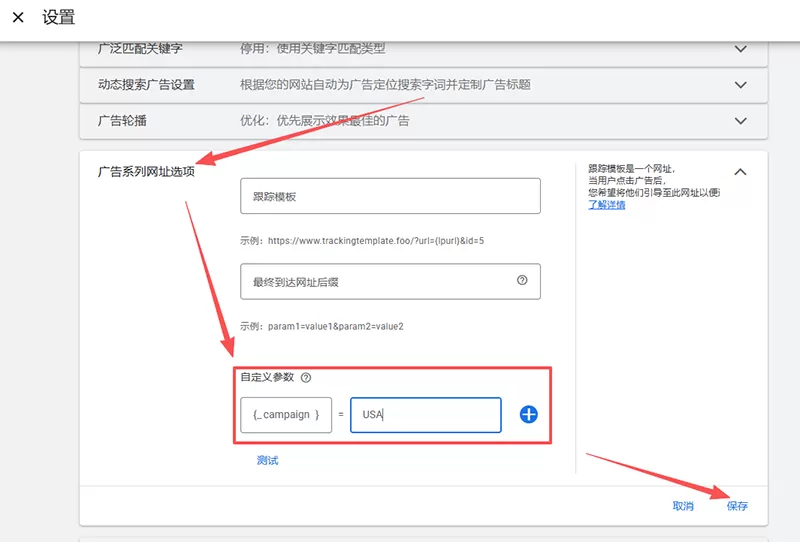Open help icon next to 自定义参数
Viewport: 800px width, 542px height.
306,378
